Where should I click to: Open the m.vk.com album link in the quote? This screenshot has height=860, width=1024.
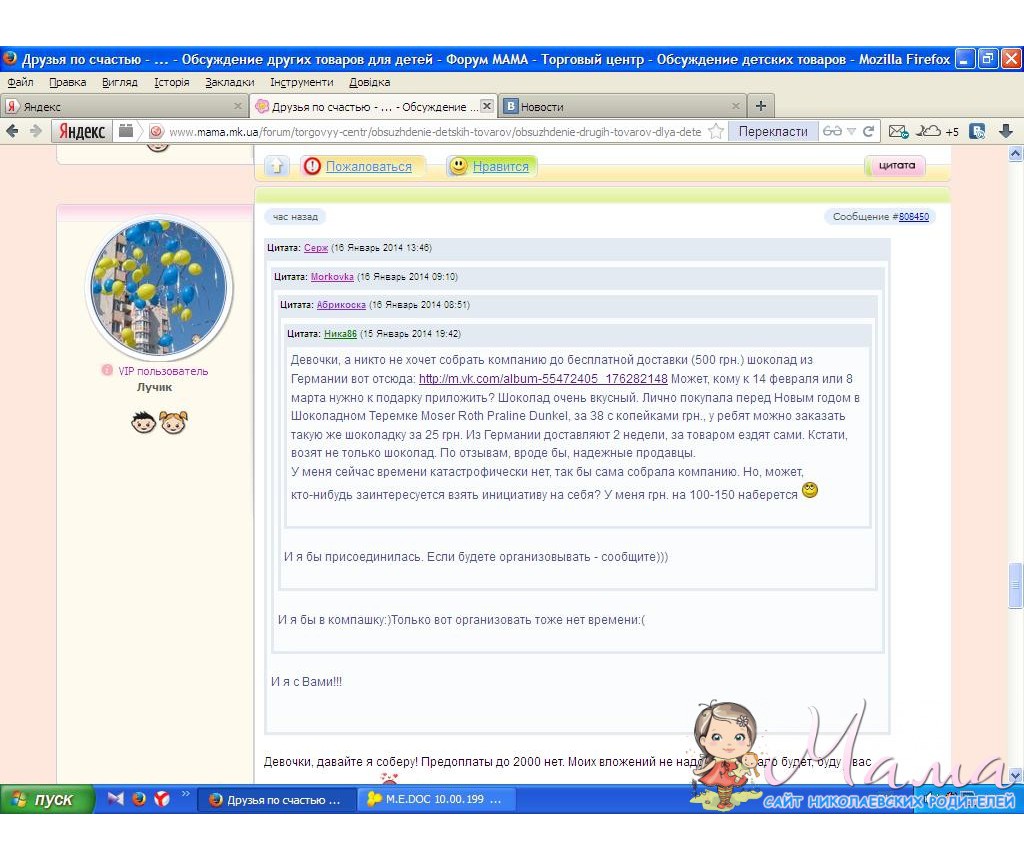tap(543, 379)
